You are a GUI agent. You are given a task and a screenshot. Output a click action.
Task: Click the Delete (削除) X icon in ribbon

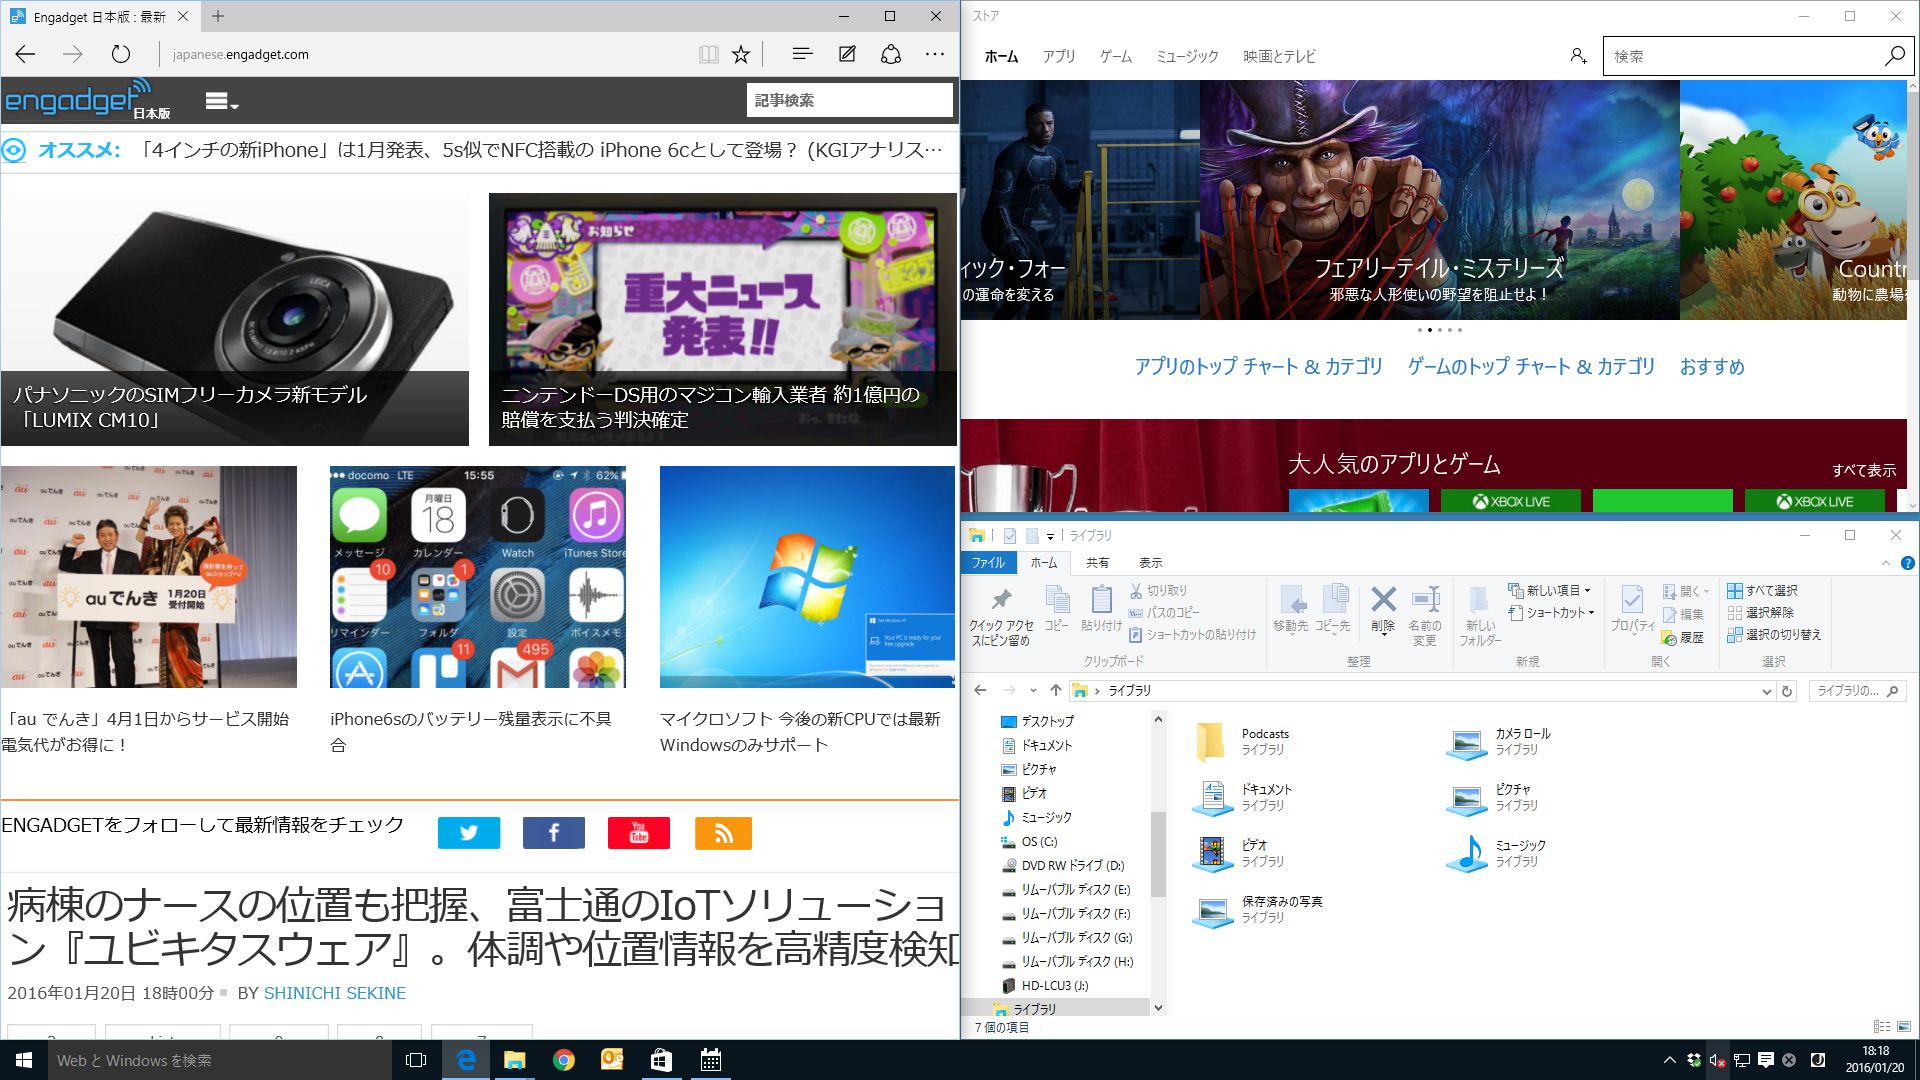click(x=1383, y=609)
